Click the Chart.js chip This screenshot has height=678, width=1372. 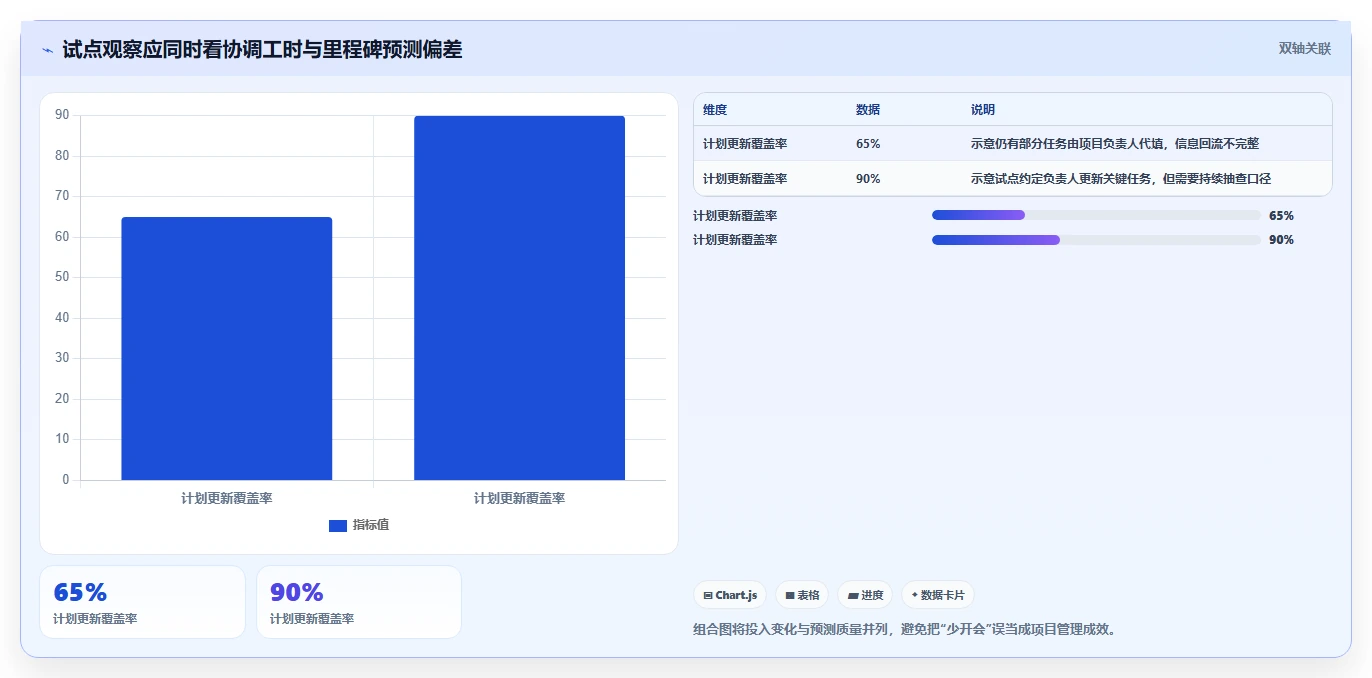tap(730, 595)
